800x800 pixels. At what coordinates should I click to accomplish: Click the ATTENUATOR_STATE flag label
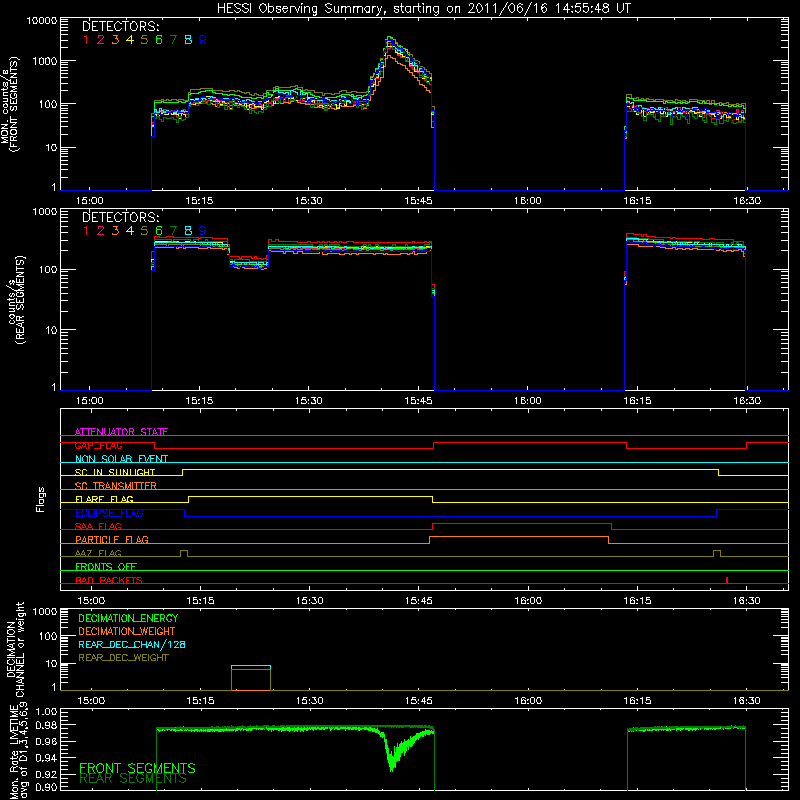121,432
